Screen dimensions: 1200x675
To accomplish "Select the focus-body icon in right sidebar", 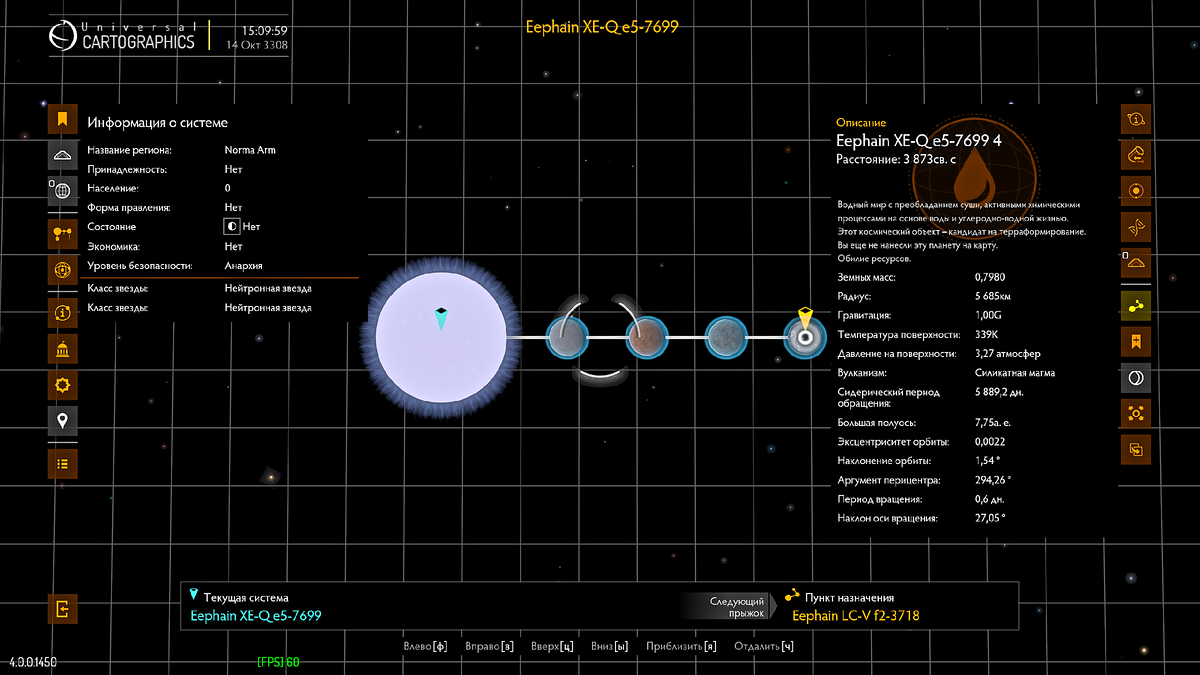I will [1136, 413].
